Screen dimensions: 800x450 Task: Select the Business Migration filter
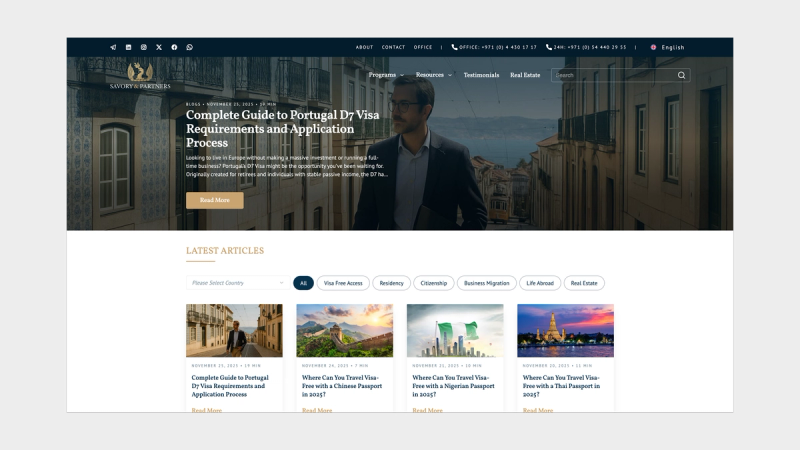tap(487, 283)
